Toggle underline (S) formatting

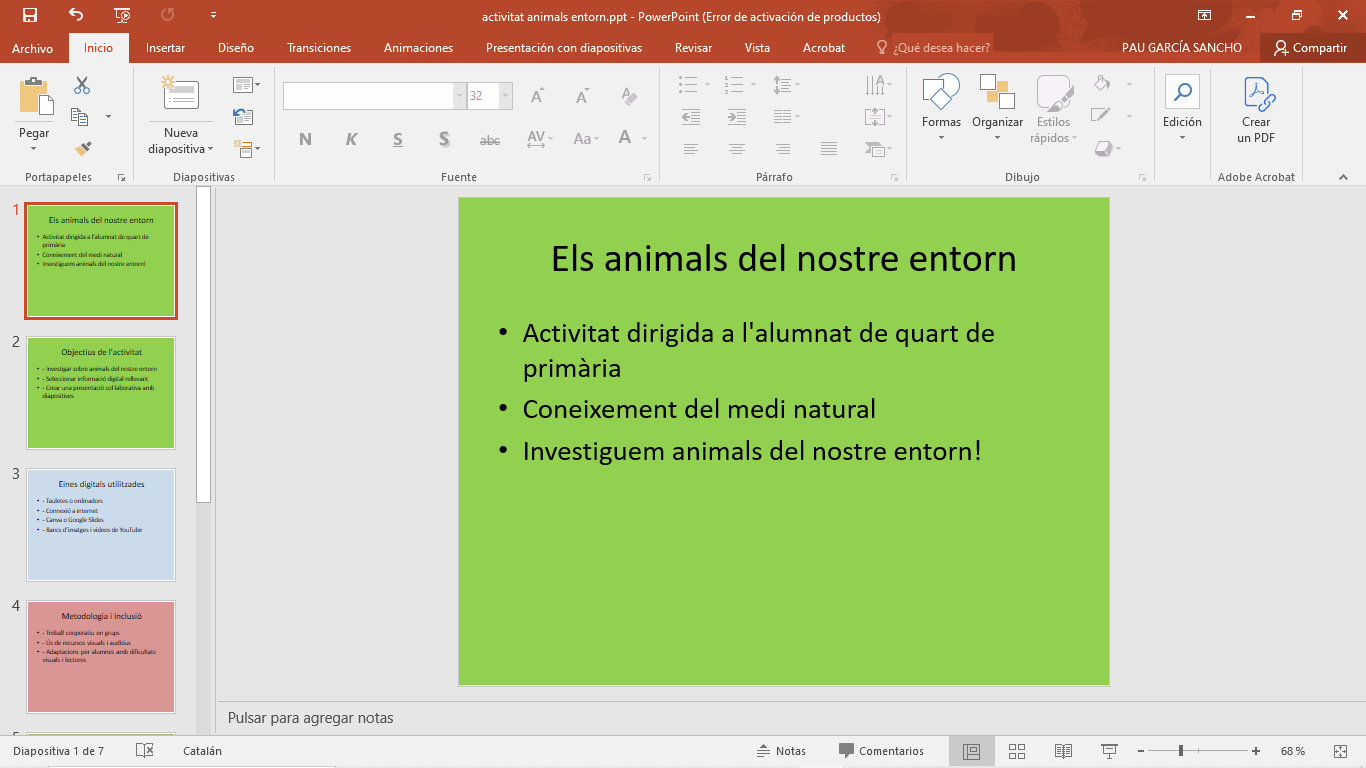398,139
